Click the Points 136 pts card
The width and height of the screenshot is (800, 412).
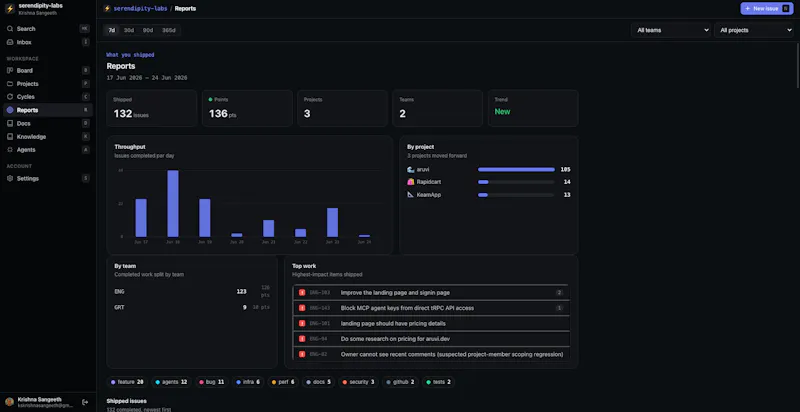tap(247, 108)
